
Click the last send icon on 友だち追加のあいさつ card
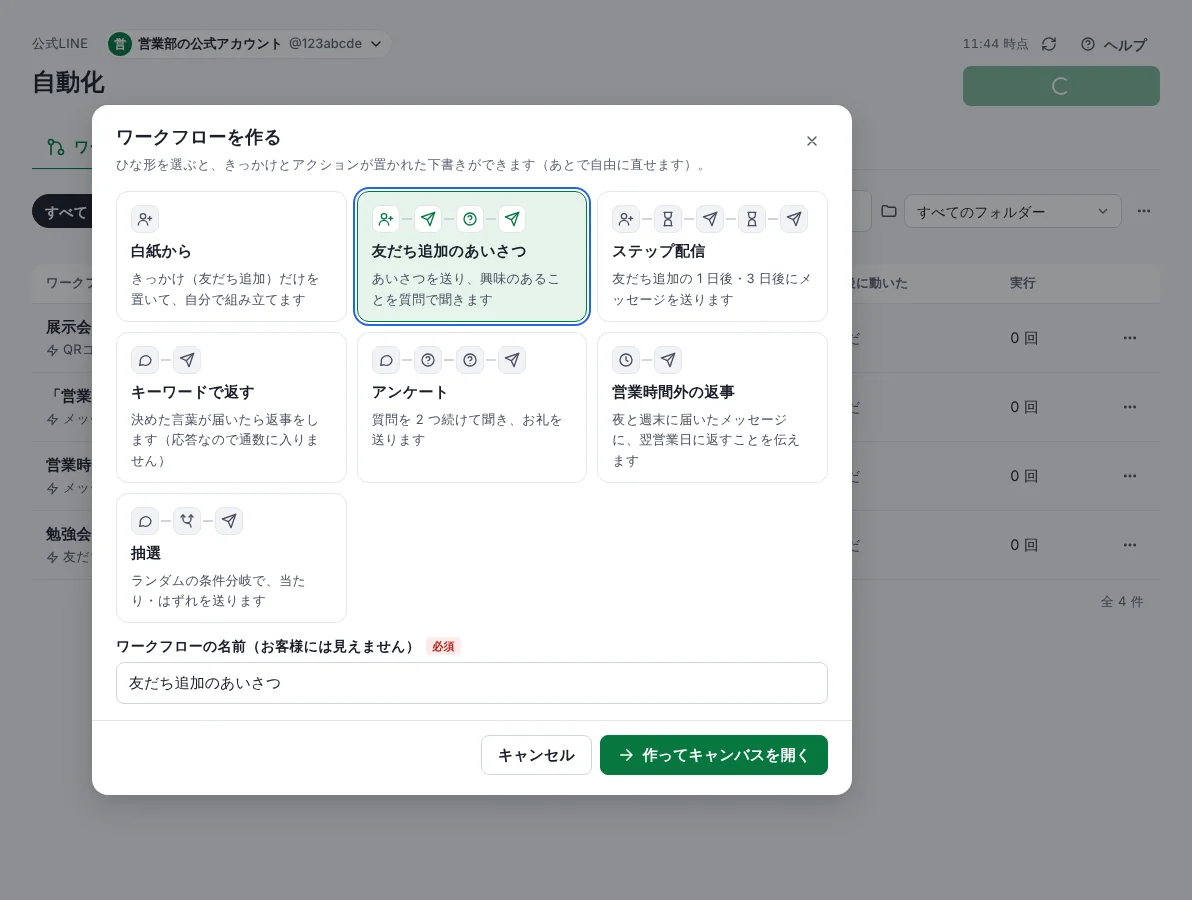click(512, 219)
